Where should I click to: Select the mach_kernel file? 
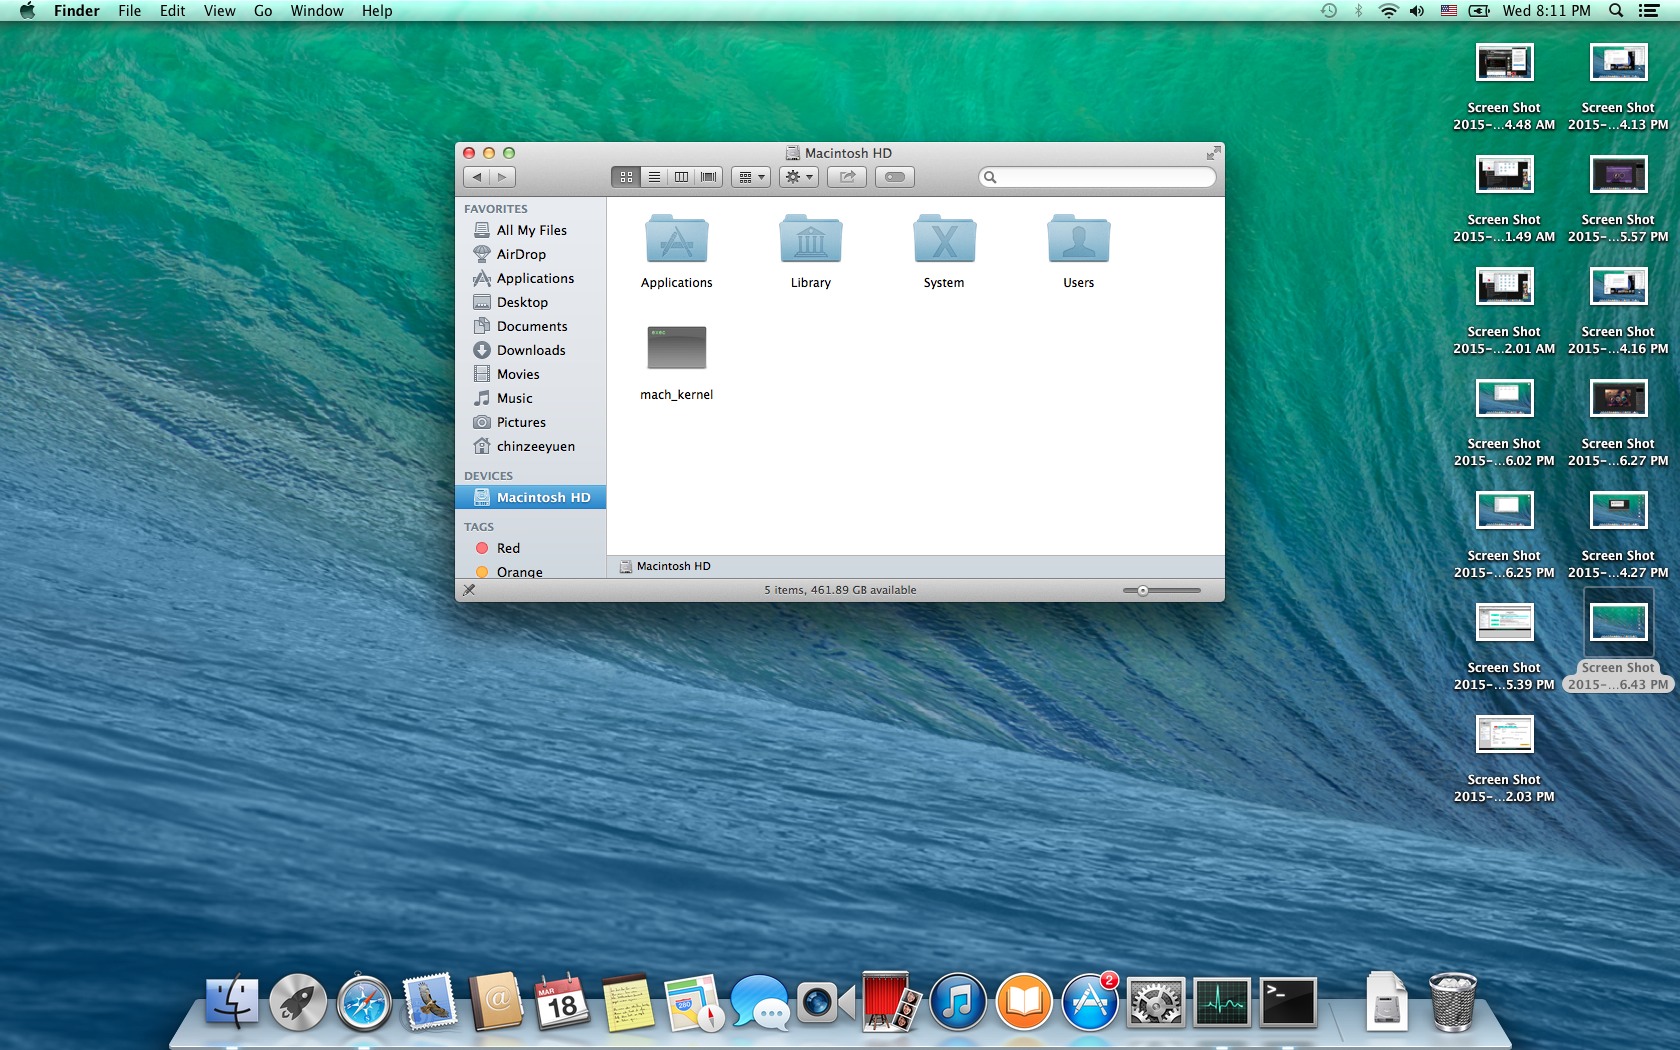point(676,349)
